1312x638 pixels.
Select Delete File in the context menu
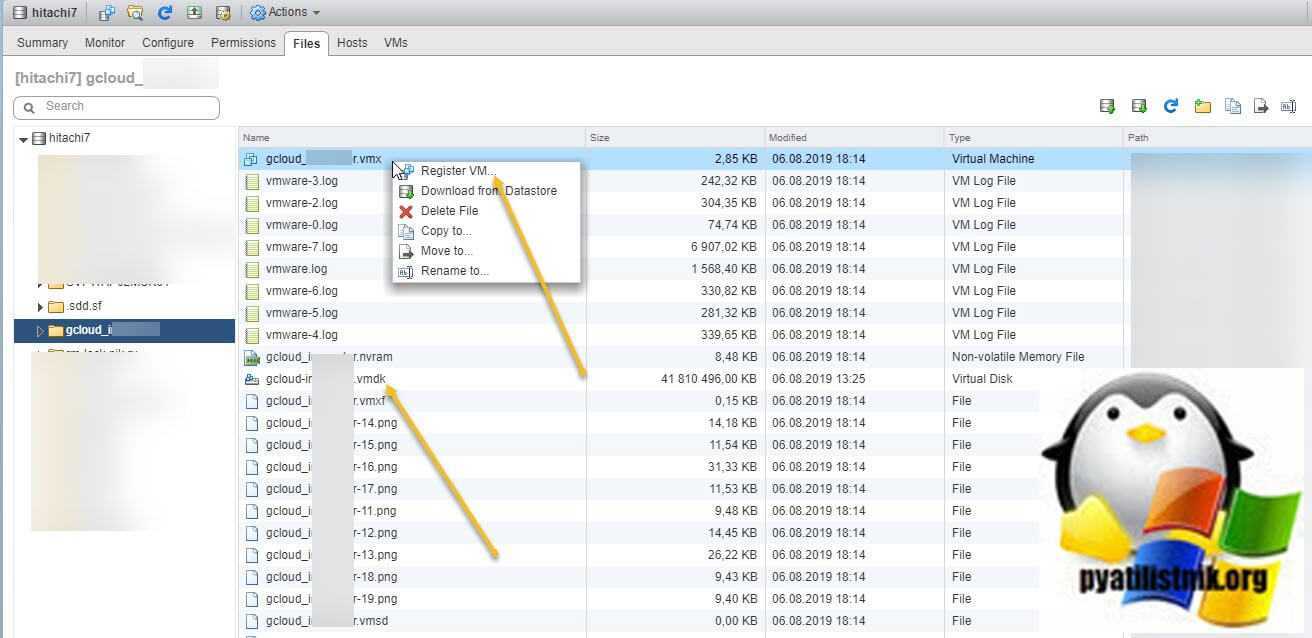point(449,211)
